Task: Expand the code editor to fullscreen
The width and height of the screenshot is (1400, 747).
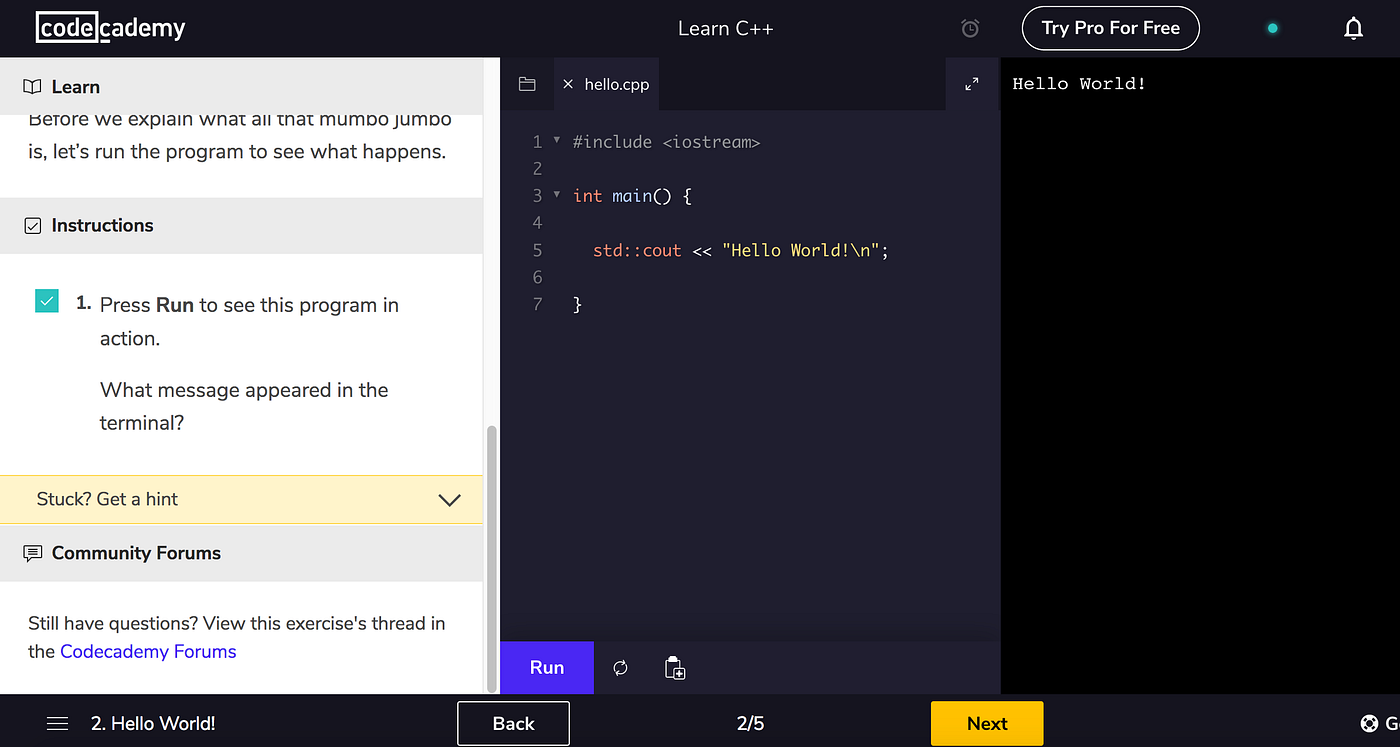Action: (x=970, y=84)
